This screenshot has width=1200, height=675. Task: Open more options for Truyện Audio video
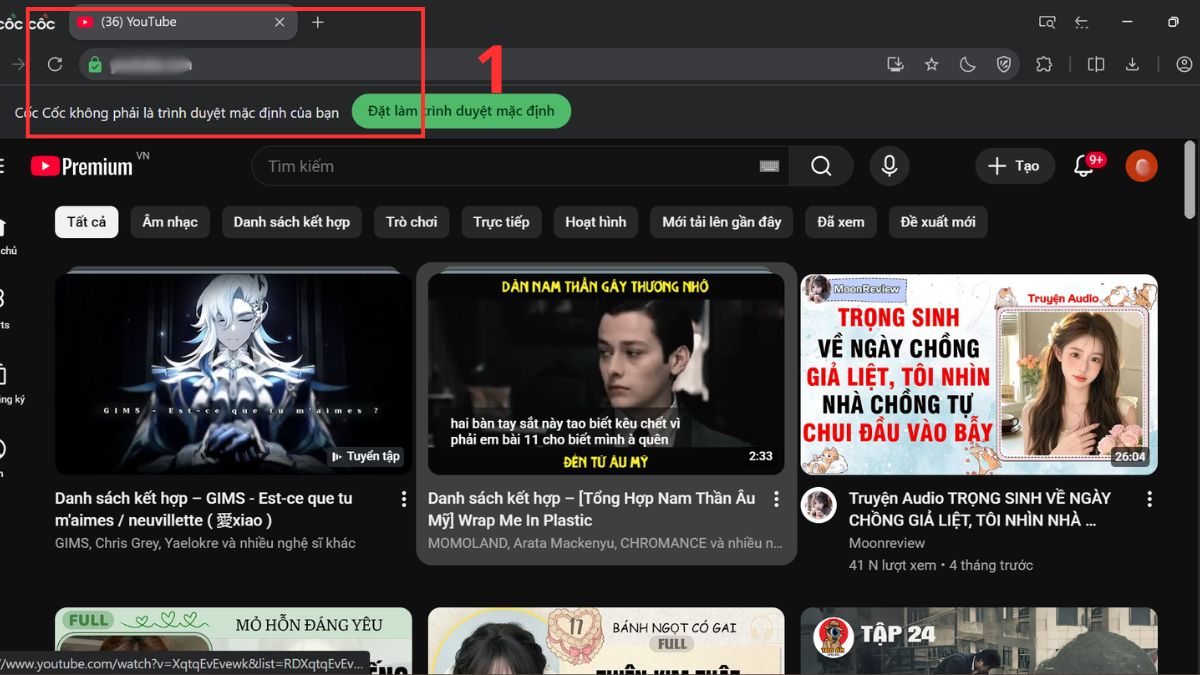(x=1149, y=498)
